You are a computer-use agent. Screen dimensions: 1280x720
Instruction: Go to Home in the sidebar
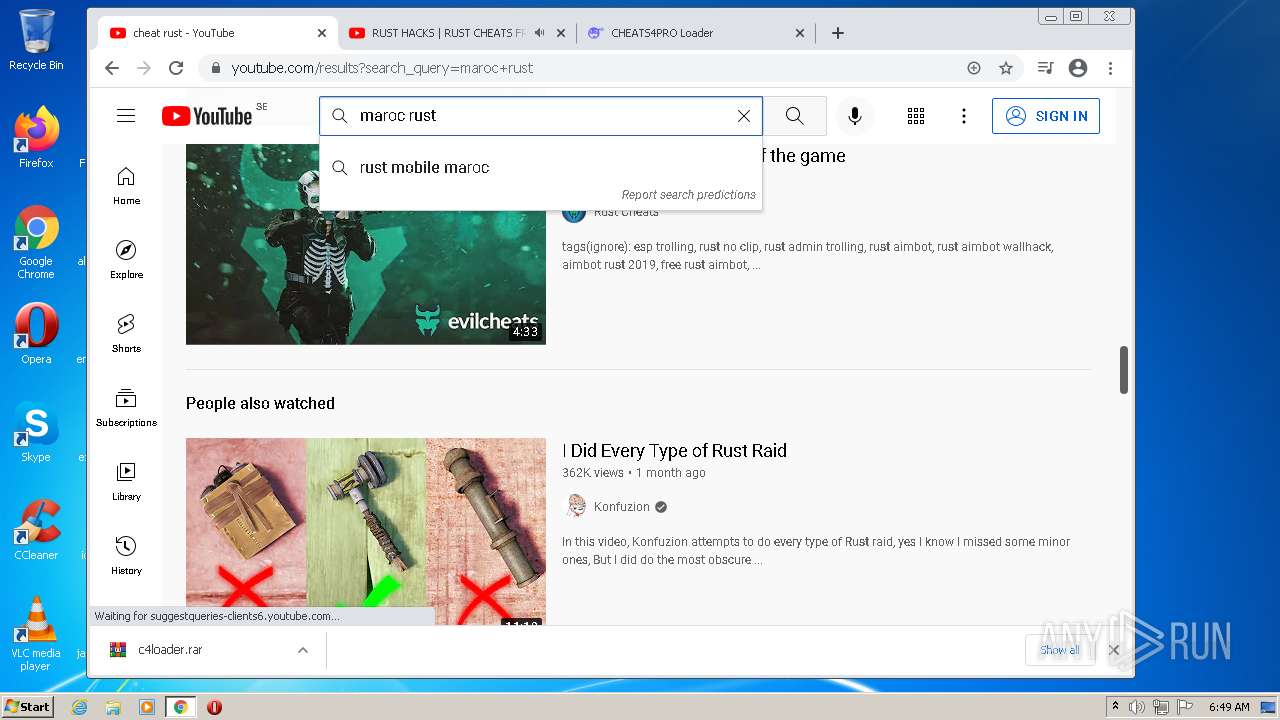pyautogui.click(x=126, y=186)
